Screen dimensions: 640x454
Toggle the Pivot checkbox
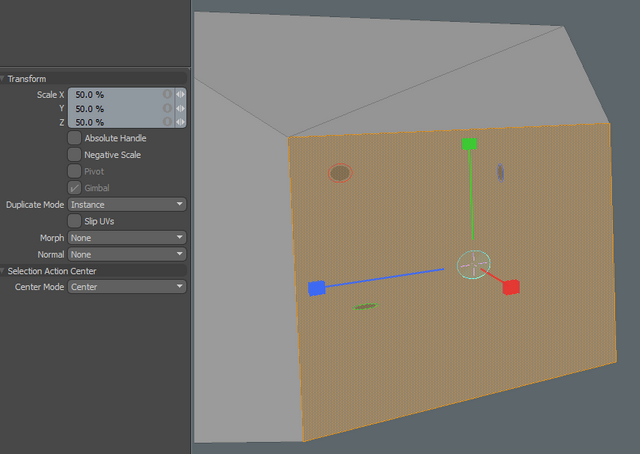74,171
